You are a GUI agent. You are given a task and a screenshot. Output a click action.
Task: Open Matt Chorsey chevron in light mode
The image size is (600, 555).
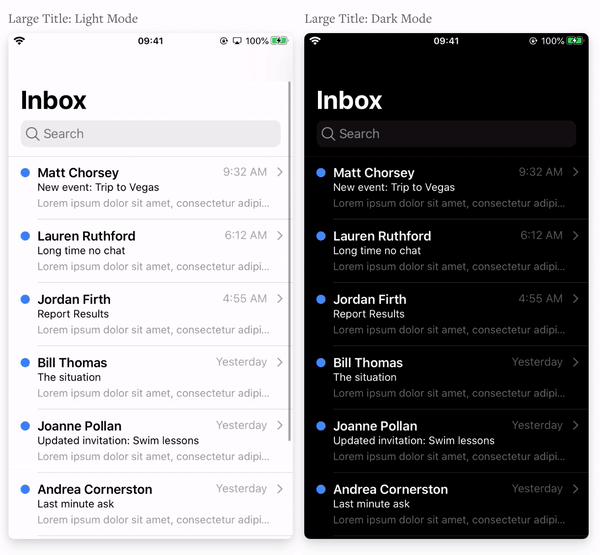tap(280, 172)
